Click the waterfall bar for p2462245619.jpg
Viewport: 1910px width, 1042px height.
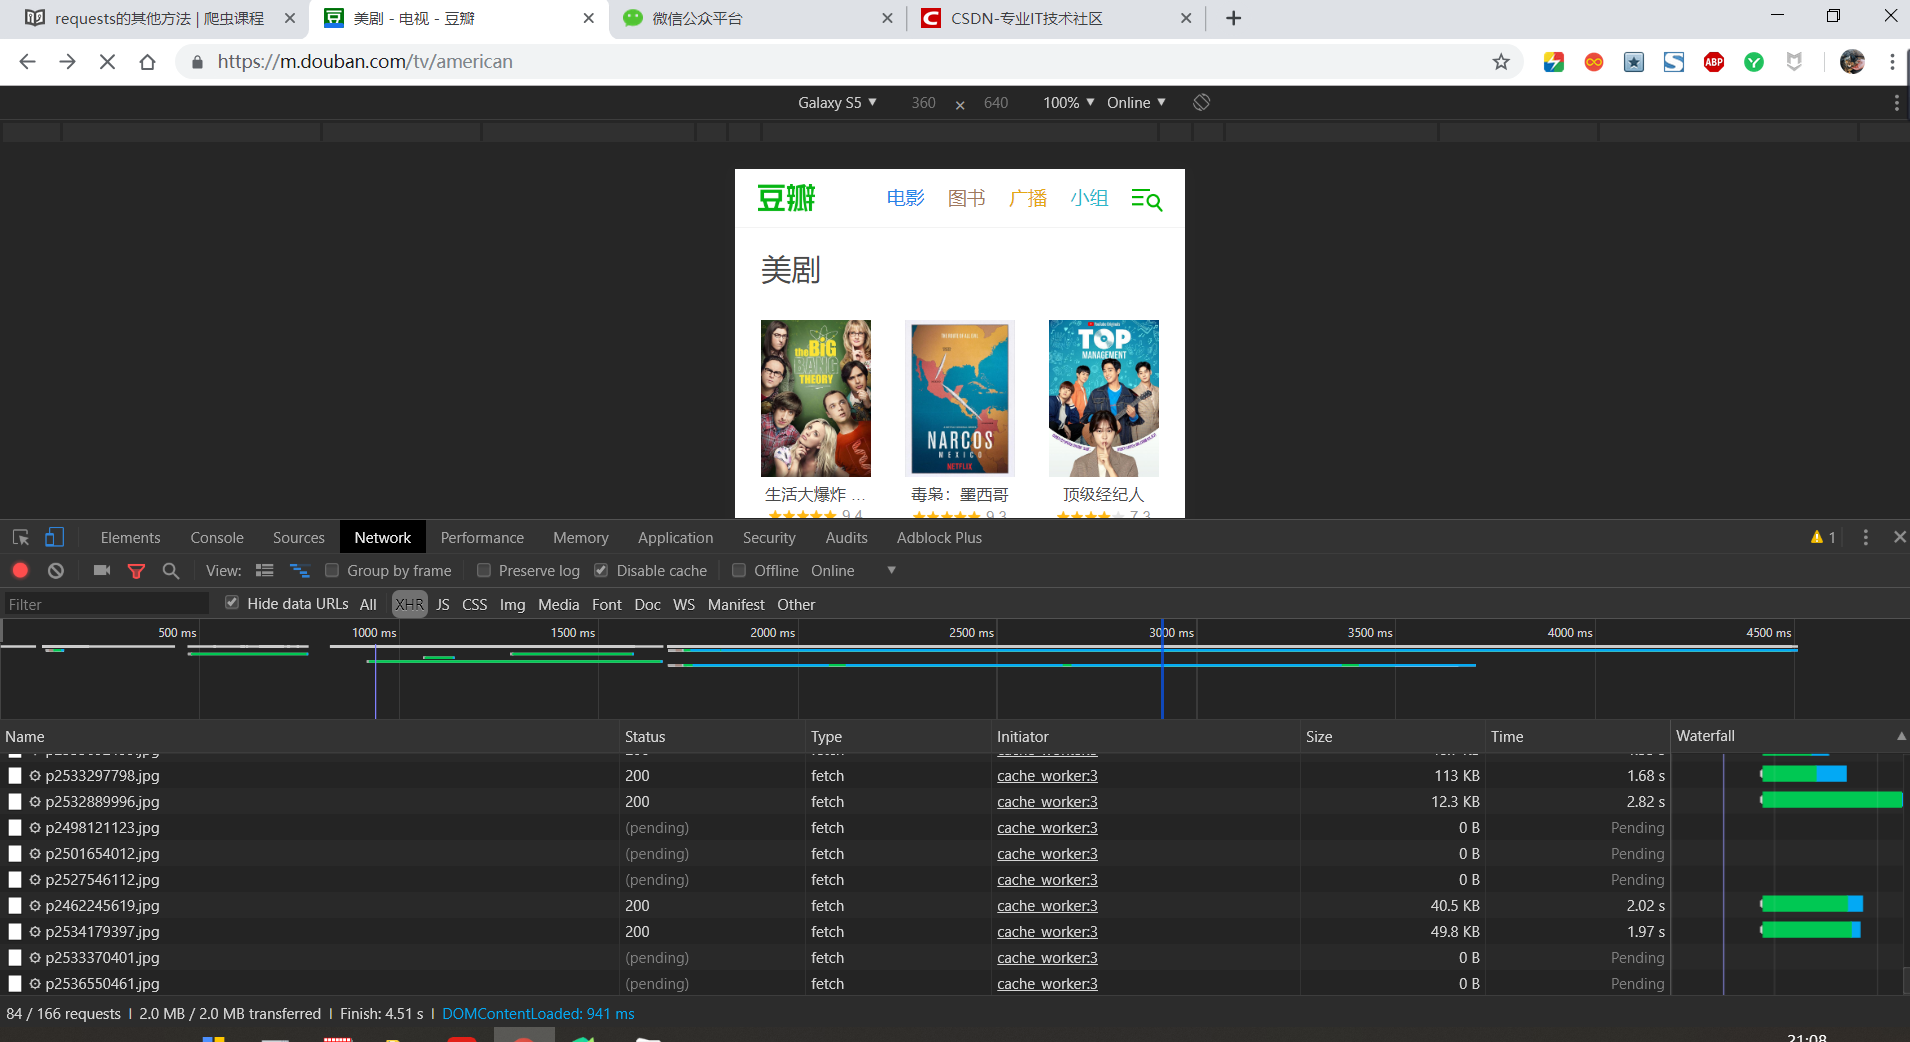coord(1811,904)
